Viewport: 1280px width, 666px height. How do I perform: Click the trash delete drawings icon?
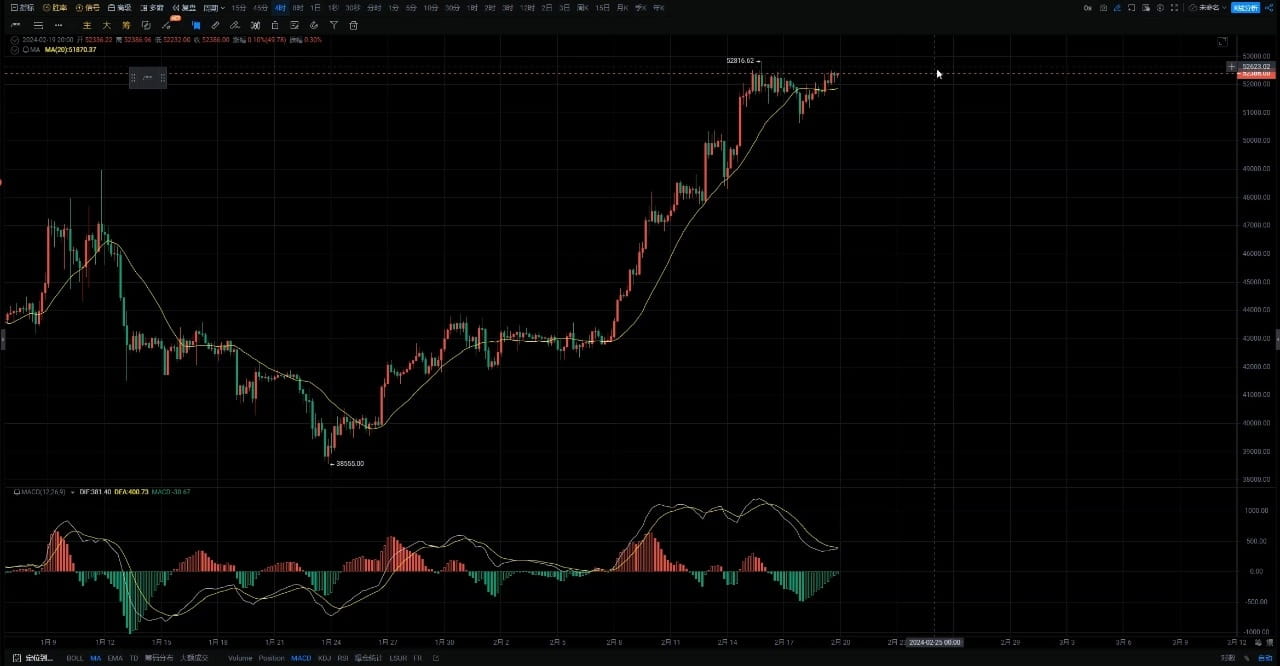353,25
